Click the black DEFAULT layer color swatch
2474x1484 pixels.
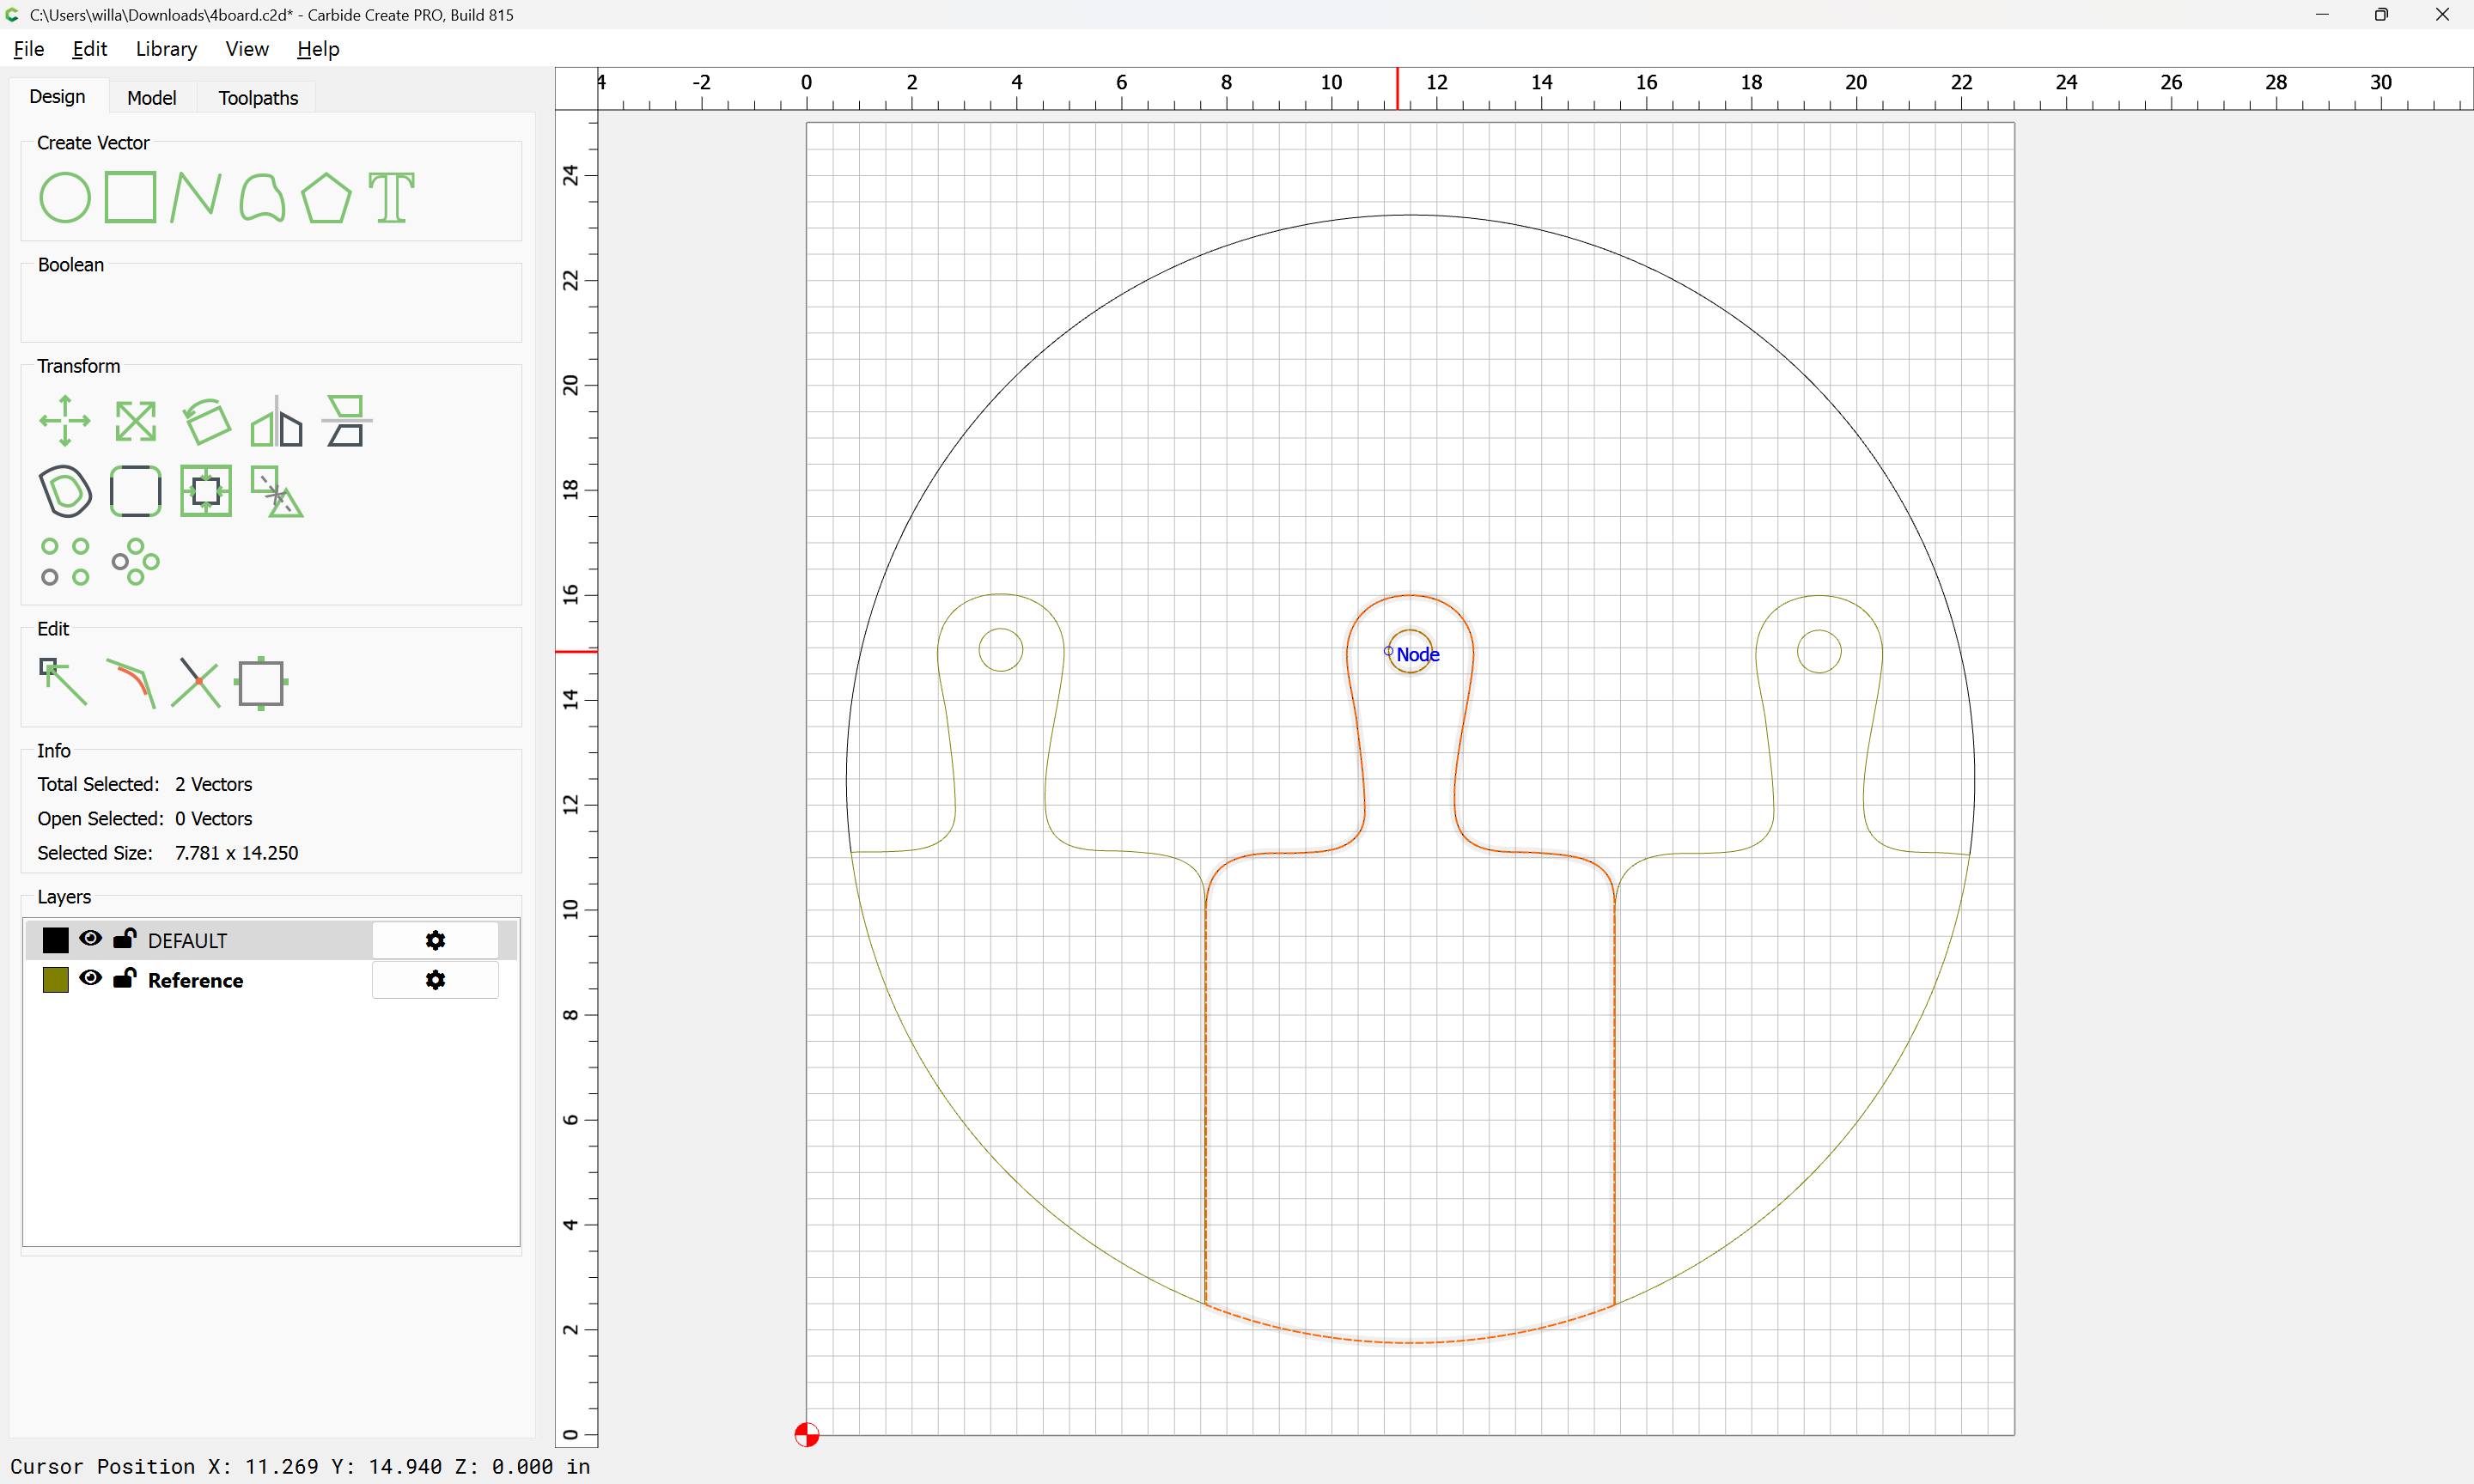56,940
